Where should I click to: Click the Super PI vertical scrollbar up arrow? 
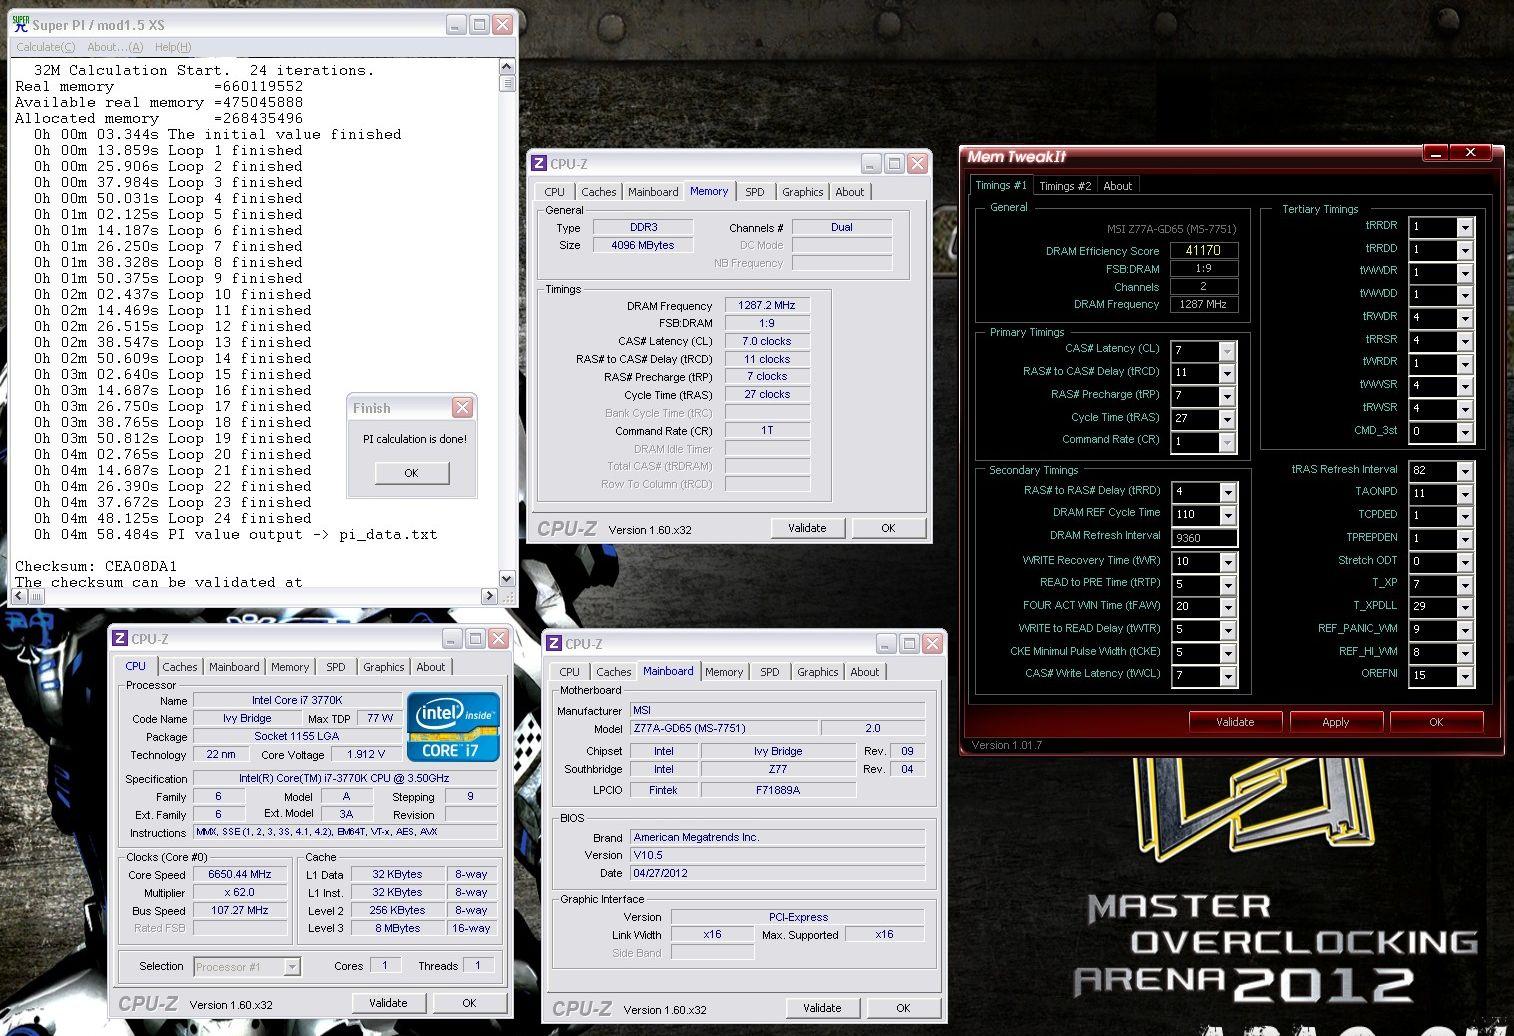tap(506, 67)
